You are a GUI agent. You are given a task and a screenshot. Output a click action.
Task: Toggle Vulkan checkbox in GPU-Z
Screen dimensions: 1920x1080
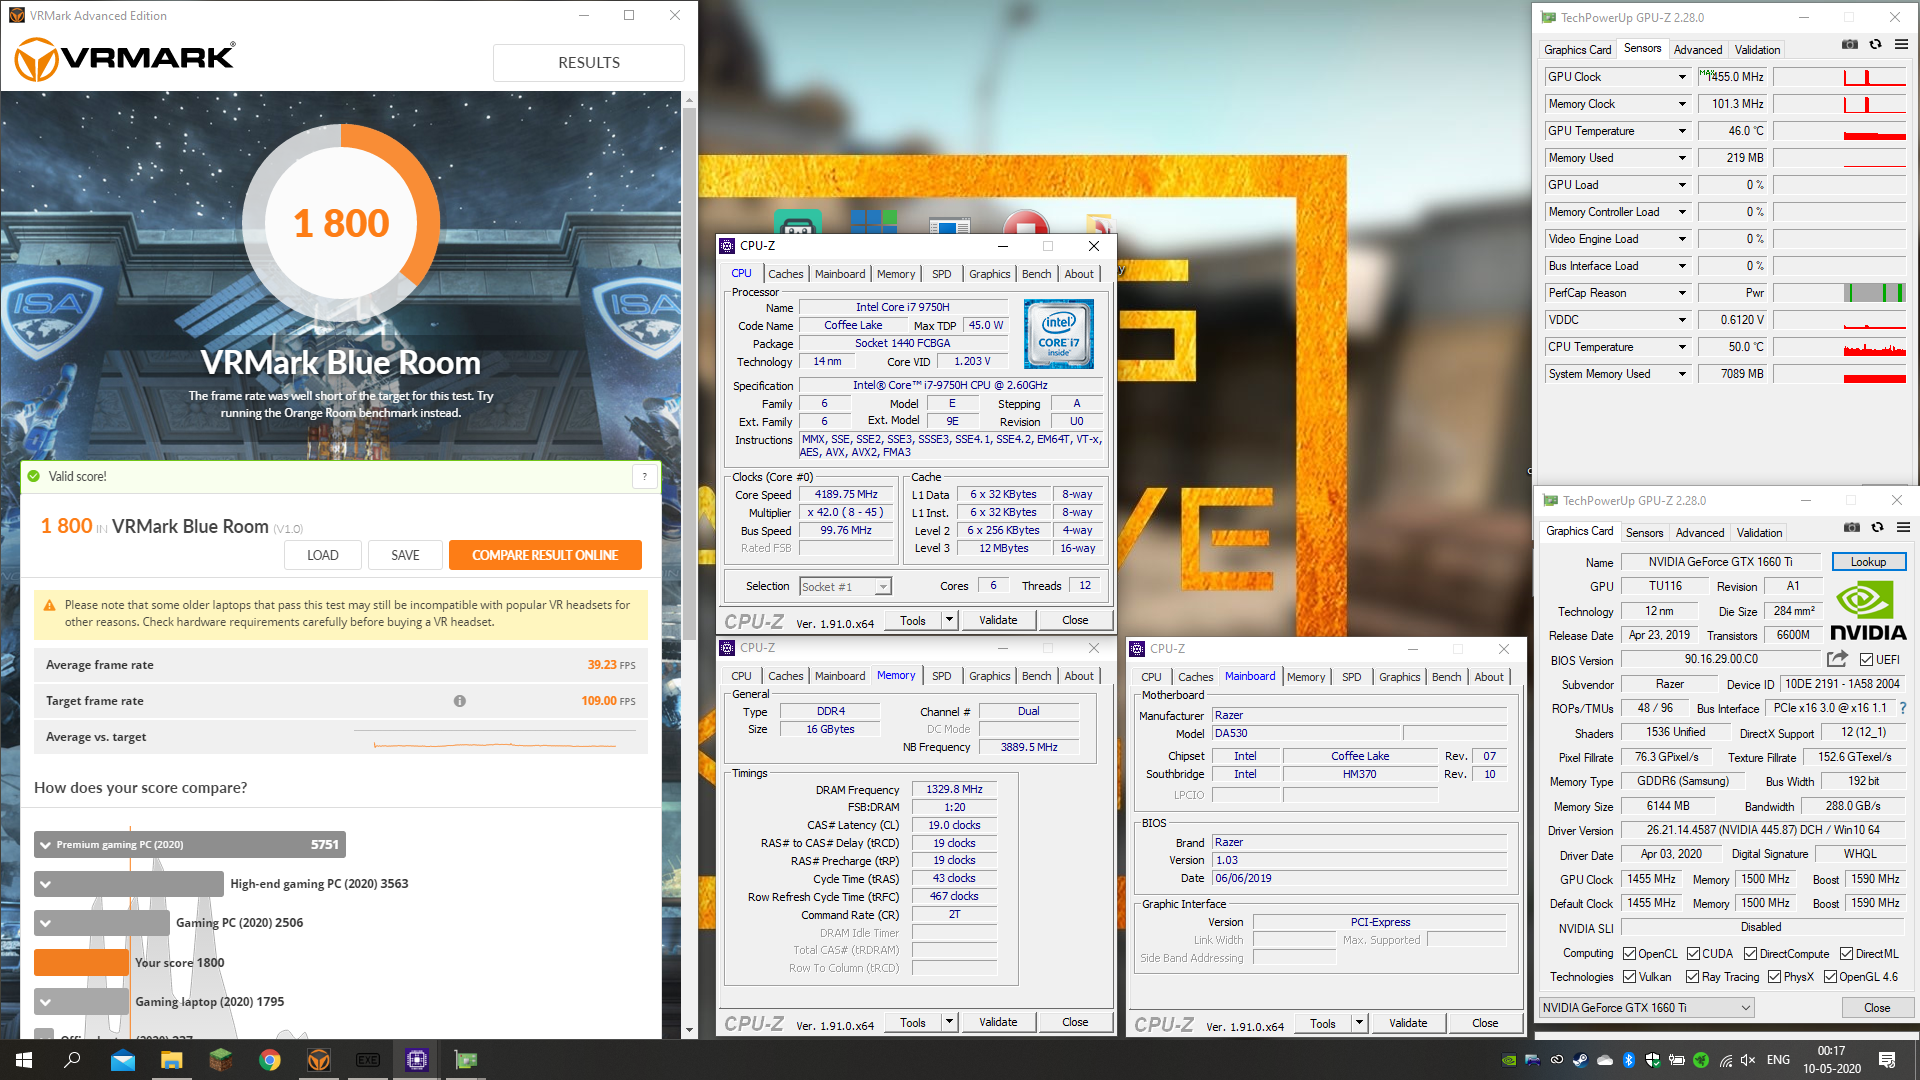[1629, 977]
